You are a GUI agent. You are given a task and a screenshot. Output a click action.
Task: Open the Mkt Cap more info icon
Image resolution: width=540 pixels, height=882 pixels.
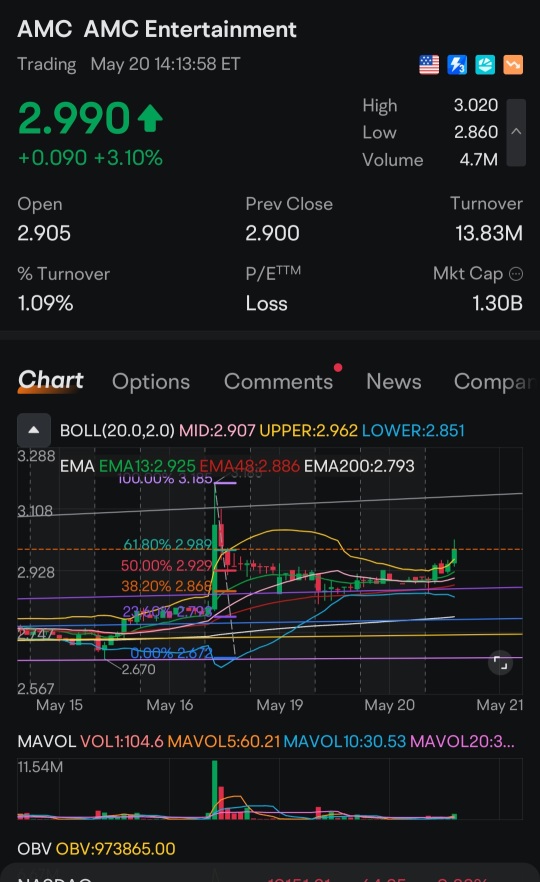pyautogui.click(x=516, y=274)
